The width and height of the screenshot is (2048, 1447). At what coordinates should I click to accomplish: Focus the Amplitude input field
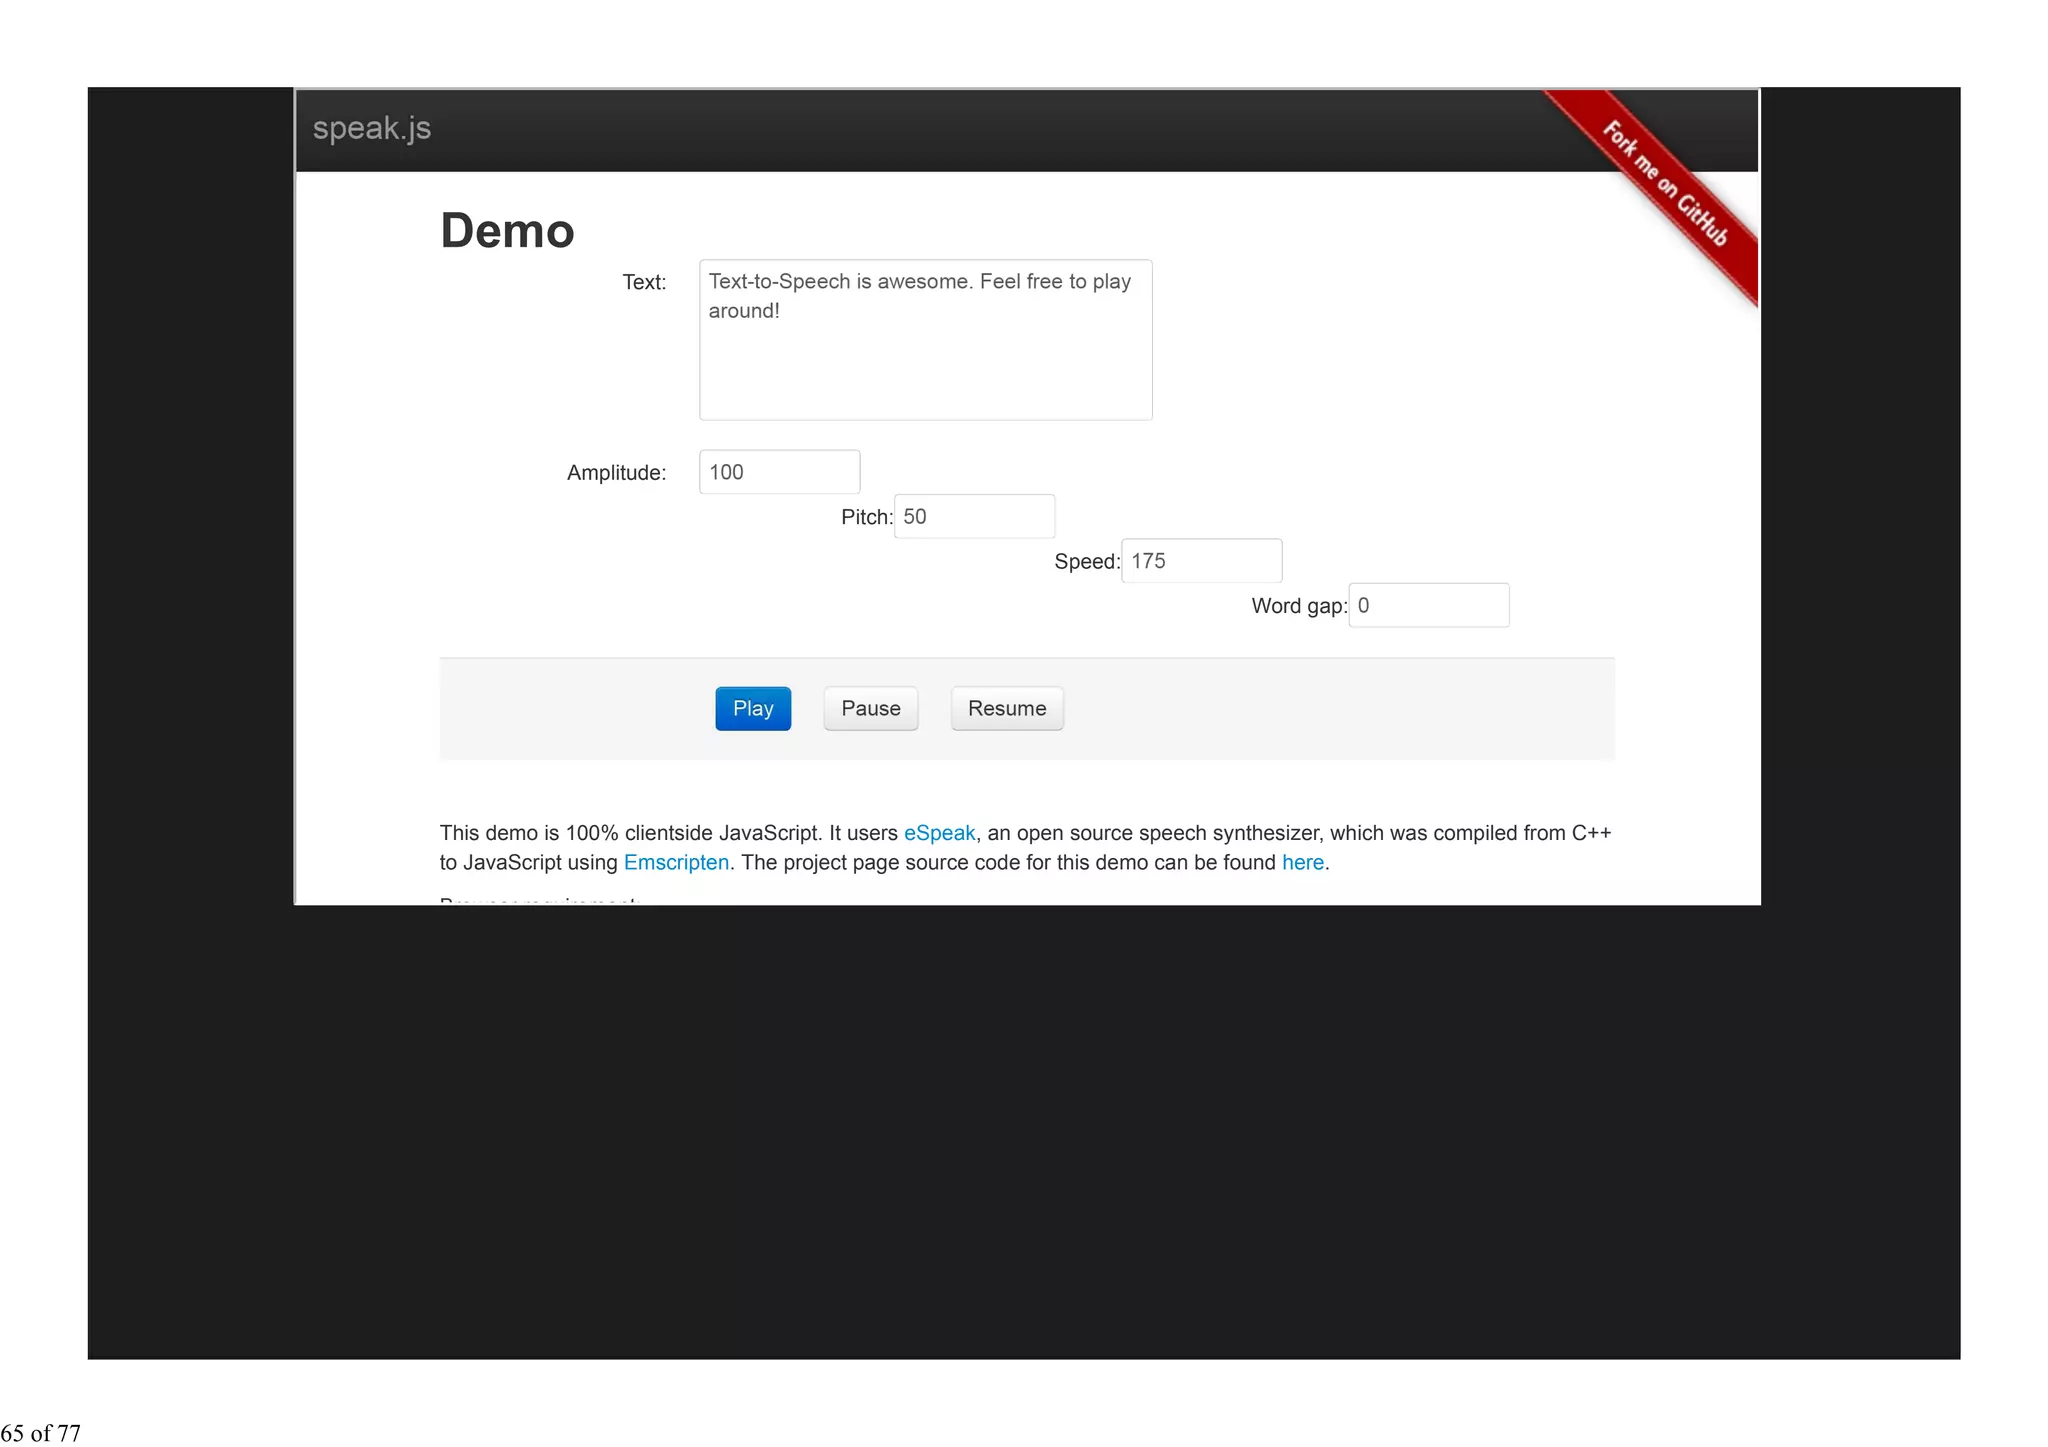779,472
